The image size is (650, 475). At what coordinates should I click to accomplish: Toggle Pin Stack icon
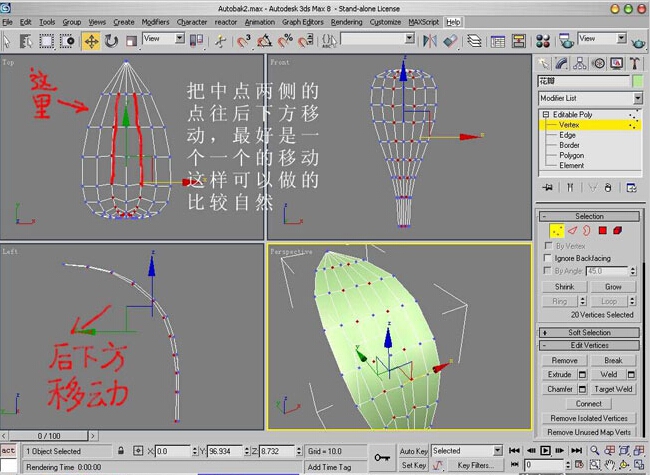pos(548,188)
